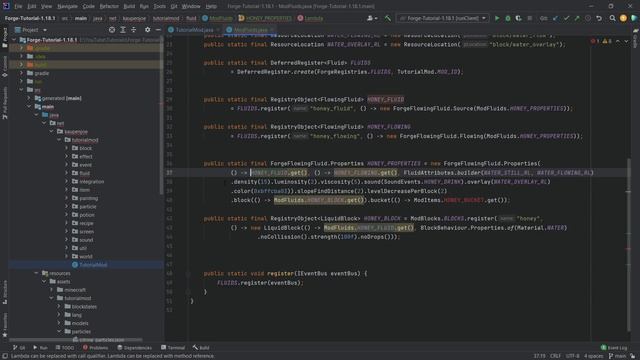Collapse the resources folder

pos(37,273)
